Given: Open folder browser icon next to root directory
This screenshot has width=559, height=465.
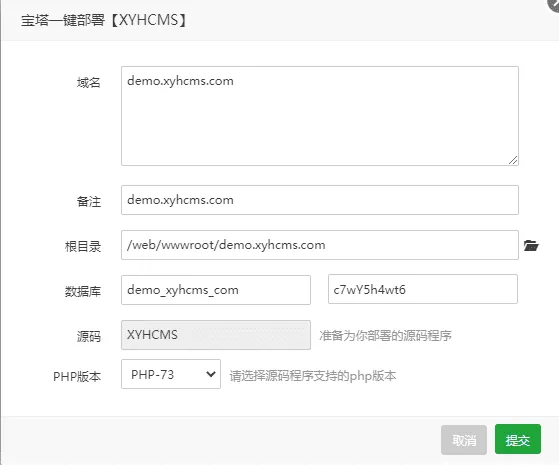Looking at the screenshot, I should [531, 246].
